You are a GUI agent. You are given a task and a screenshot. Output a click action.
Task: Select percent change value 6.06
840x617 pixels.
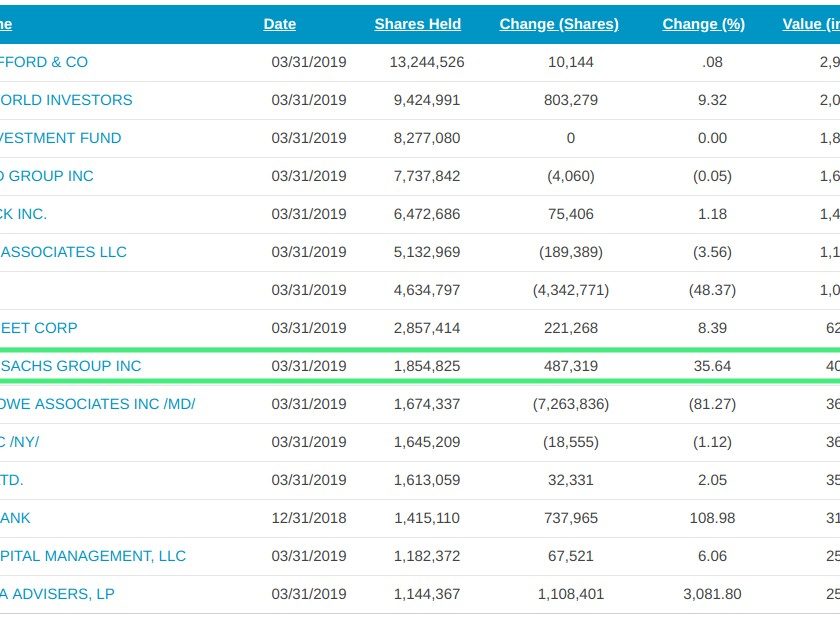pyautogui.click(x=712, y=556)
